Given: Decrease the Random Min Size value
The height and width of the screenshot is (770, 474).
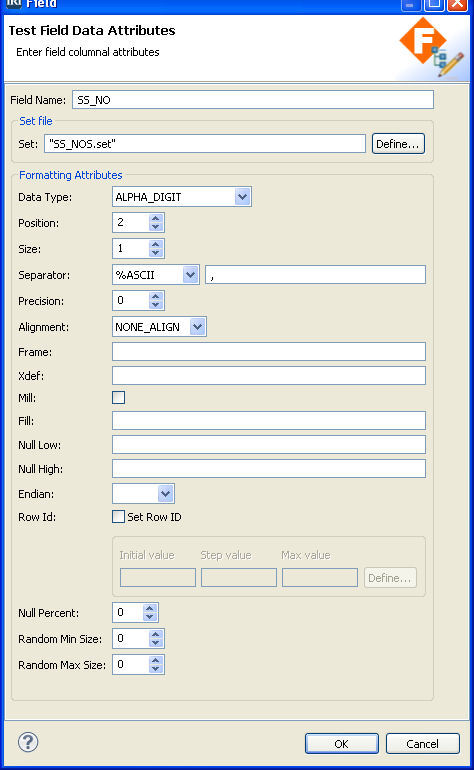Looking at the screenshot, I should (x=156, y=643).
